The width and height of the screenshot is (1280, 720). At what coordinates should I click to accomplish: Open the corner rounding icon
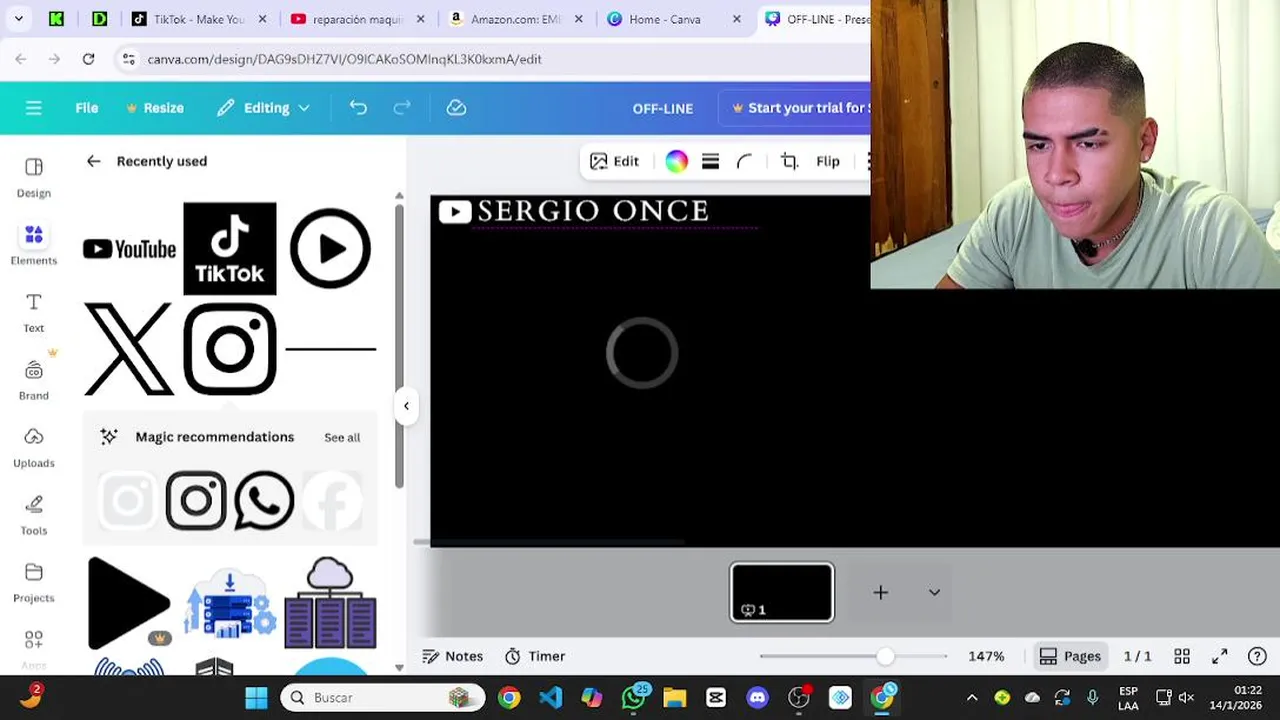(744, 161)
